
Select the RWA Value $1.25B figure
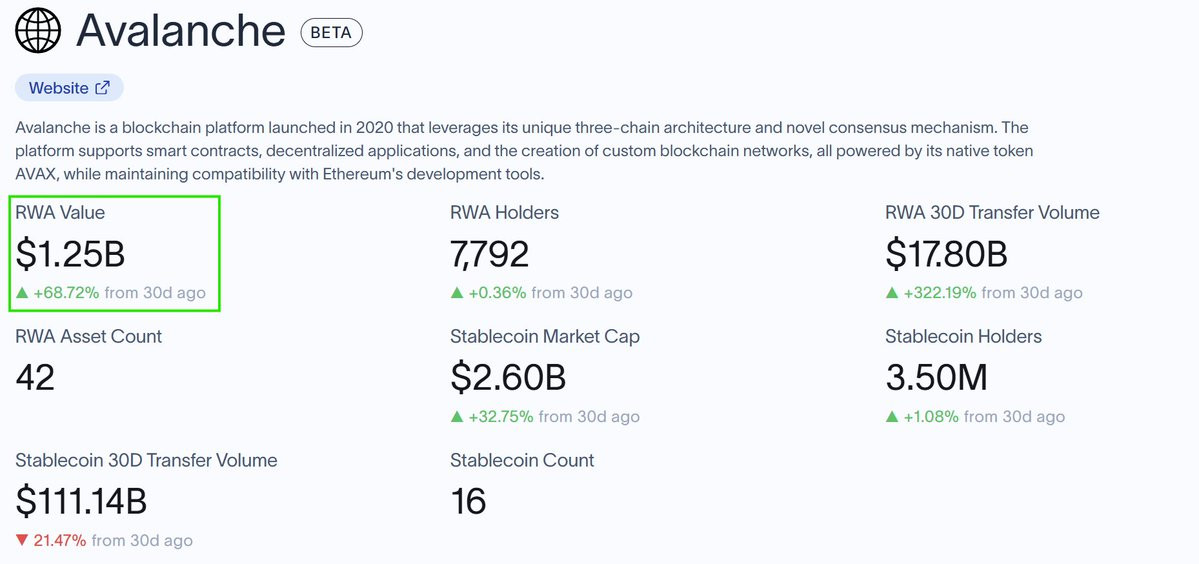point(70,255)
